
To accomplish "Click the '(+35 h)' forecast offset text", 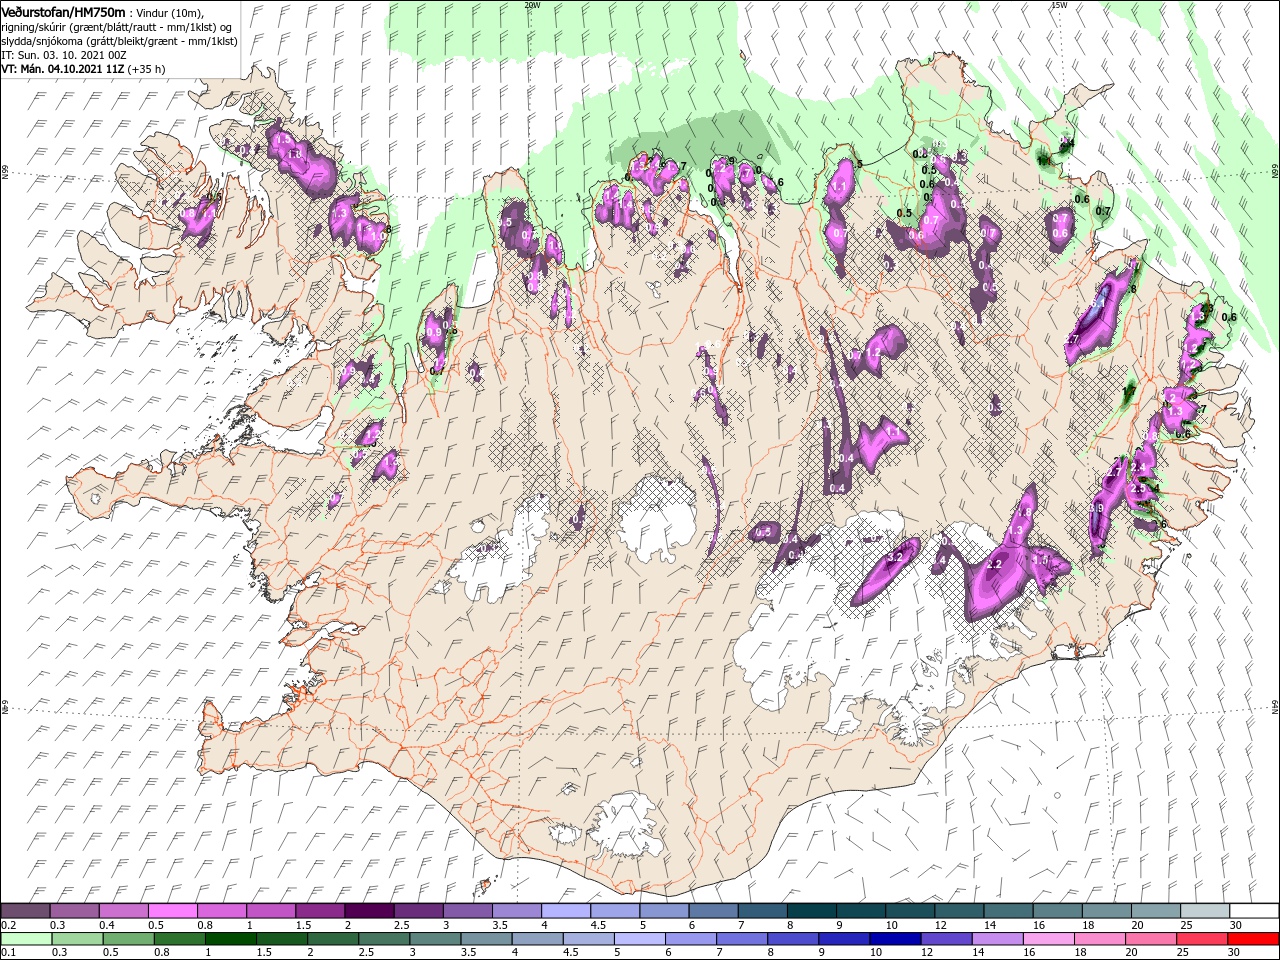I will click(x=146, y=68).
